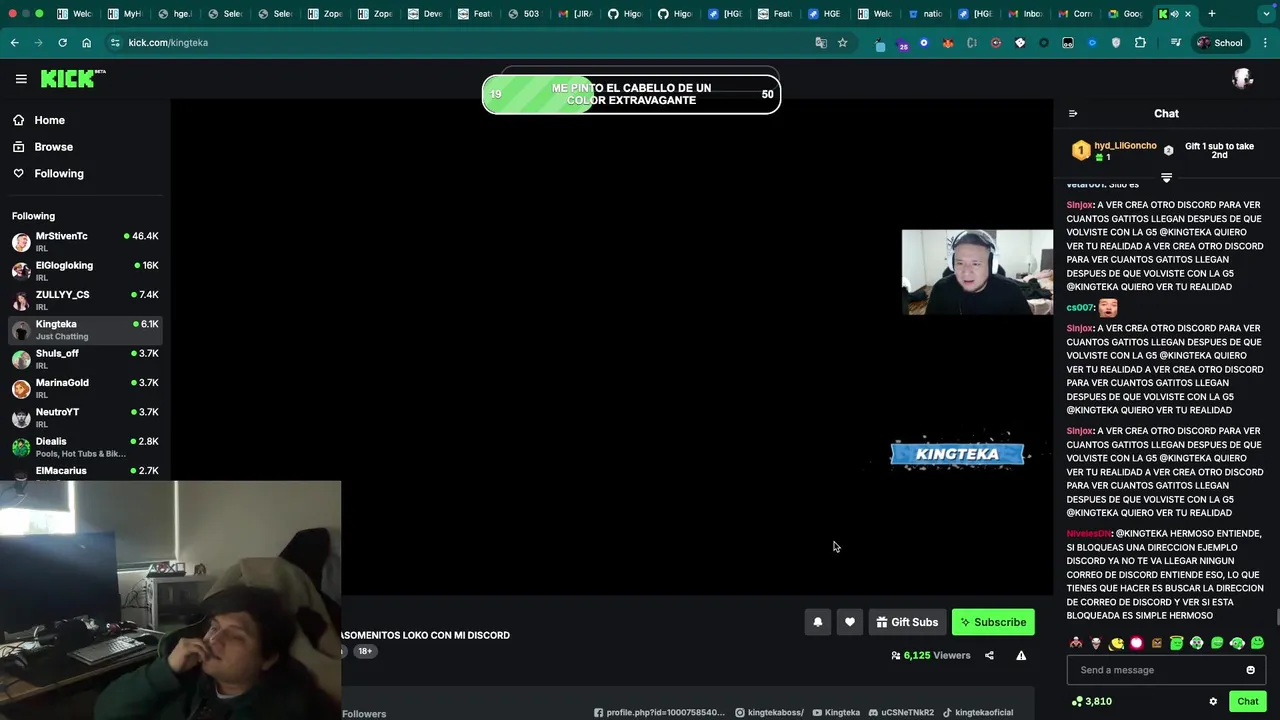Reload the browser page
Viewport: 1280px width, 720px height.
pos(62,43)
